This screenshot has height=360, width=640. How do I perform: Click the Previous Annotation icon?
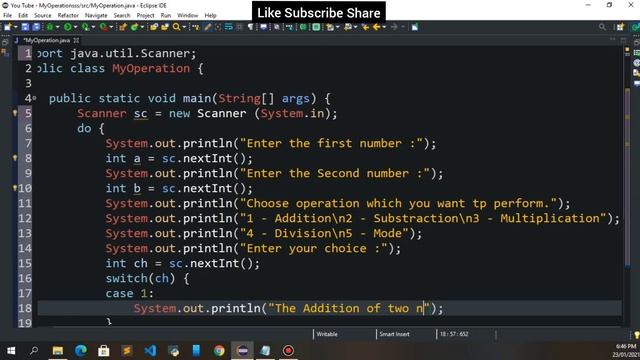[348, 27]
